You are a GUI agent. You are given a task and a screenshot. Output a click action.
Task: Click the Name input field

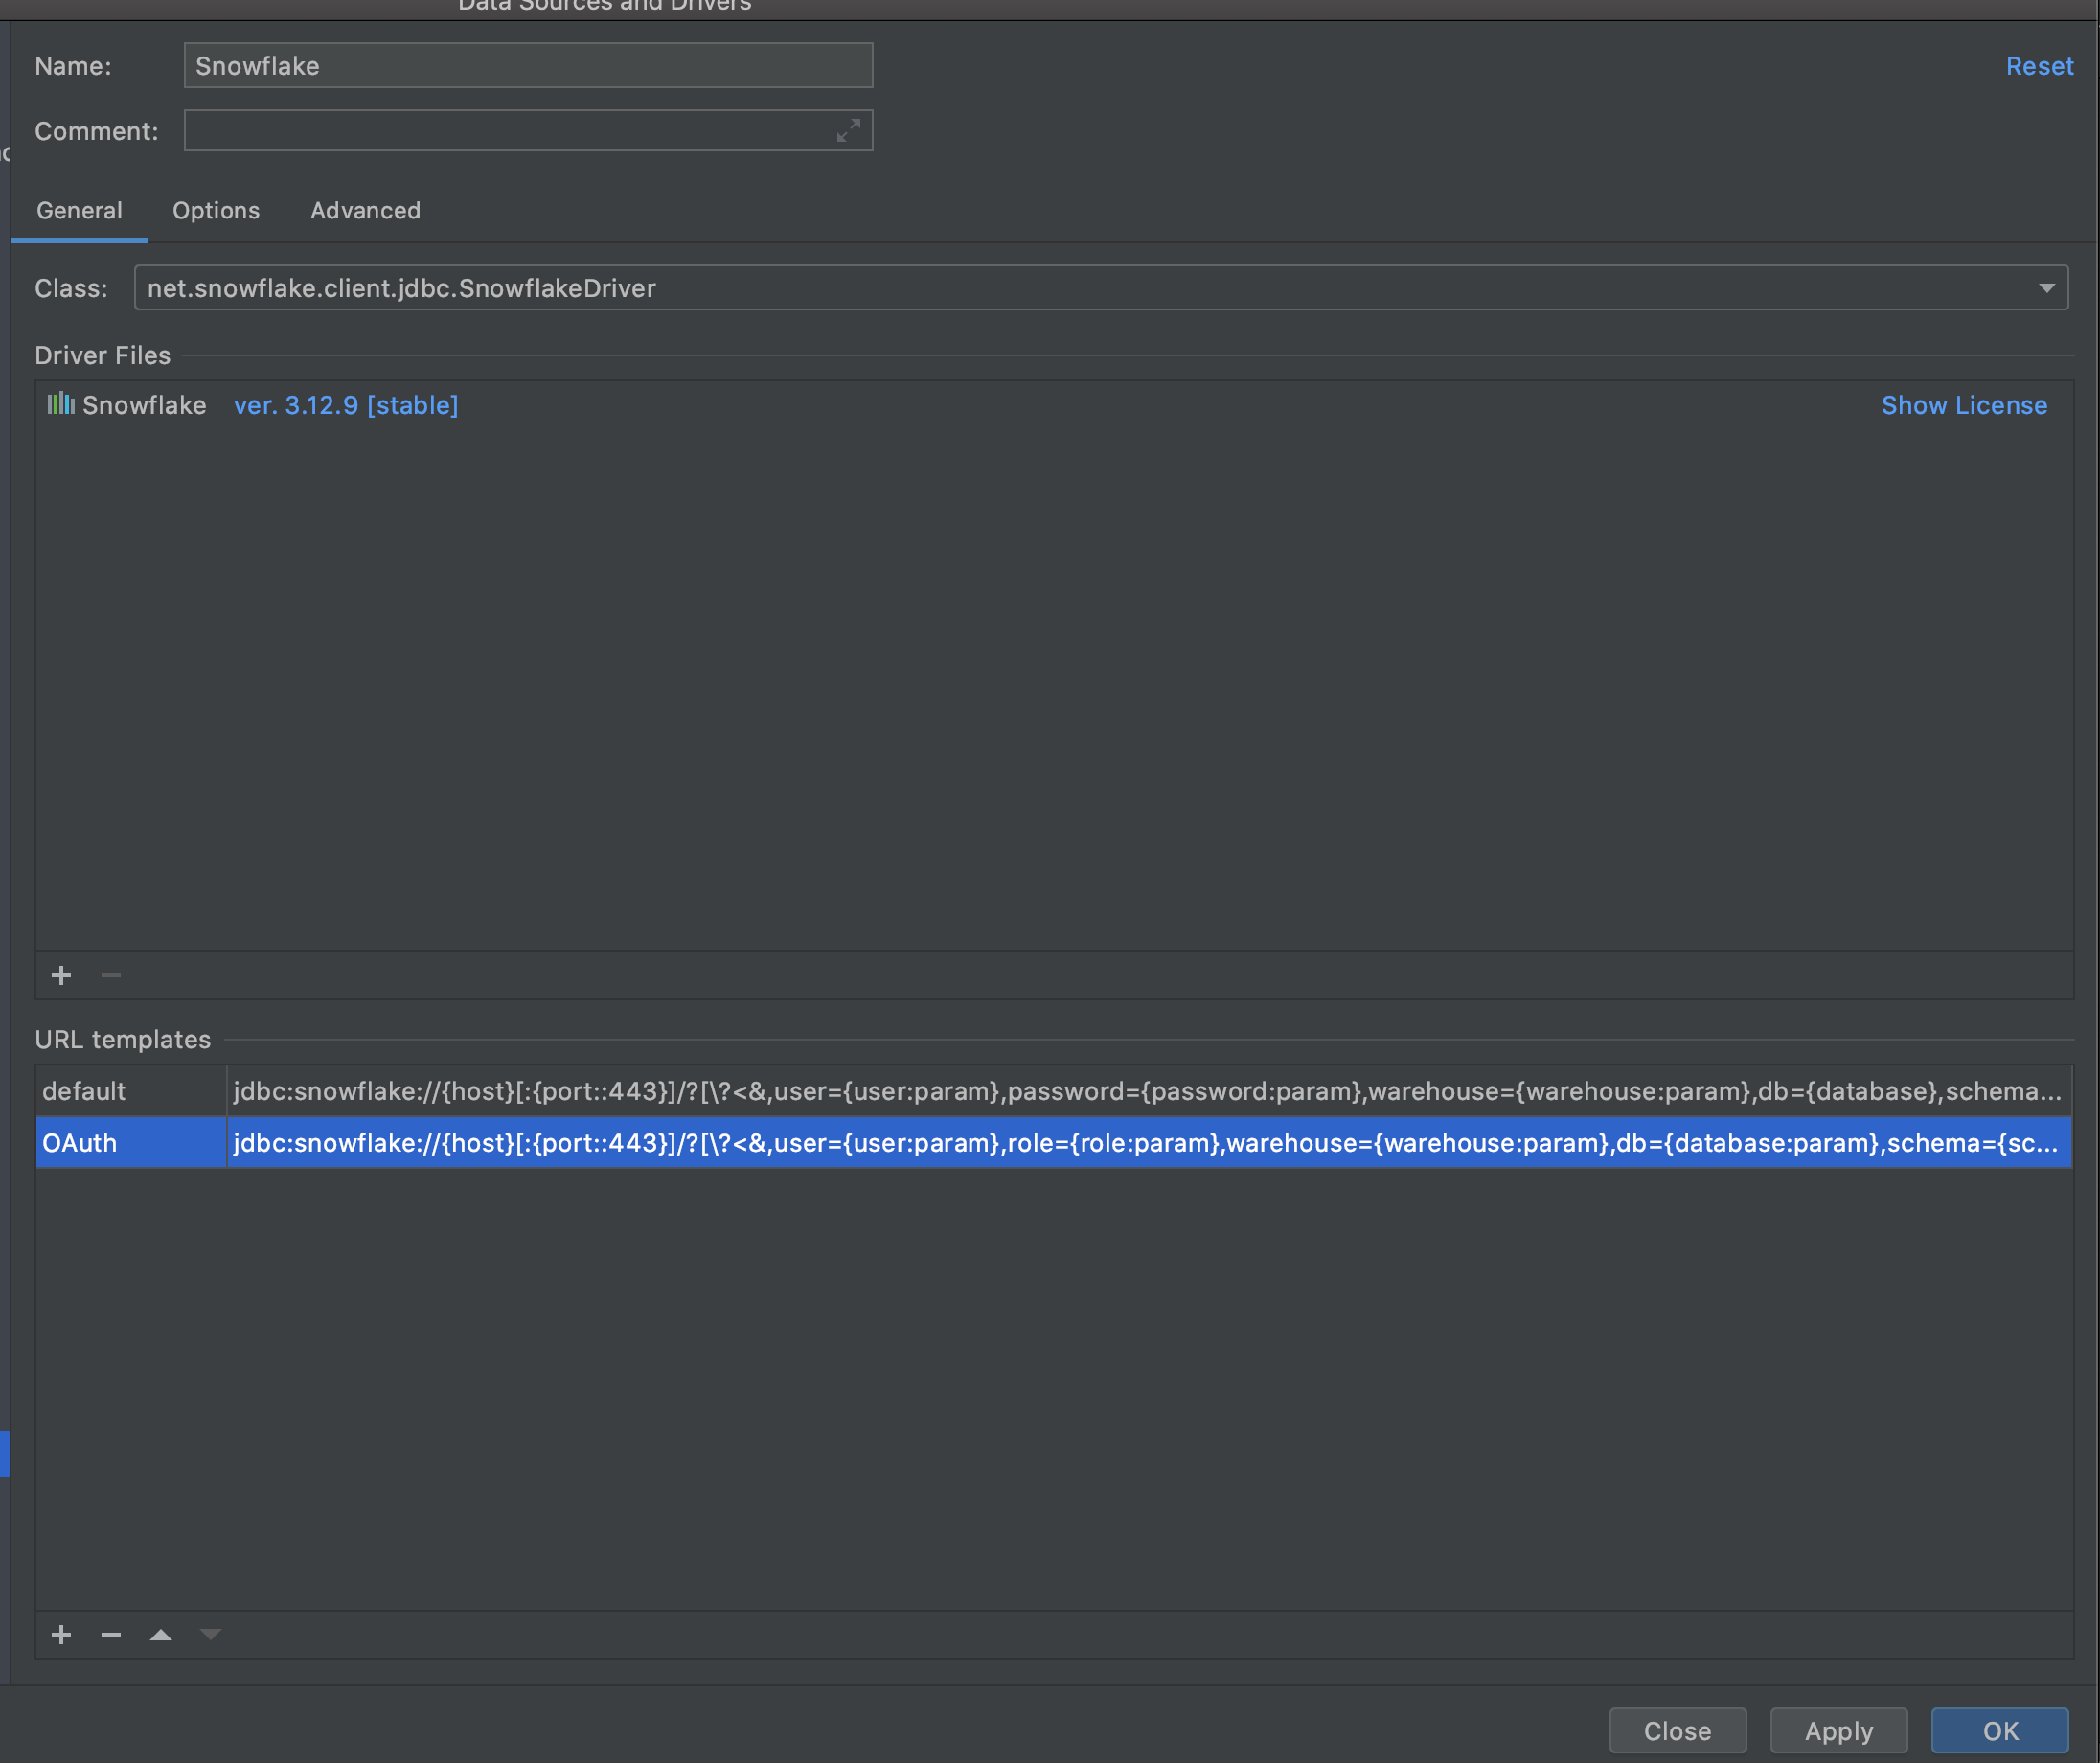[528, 65]
